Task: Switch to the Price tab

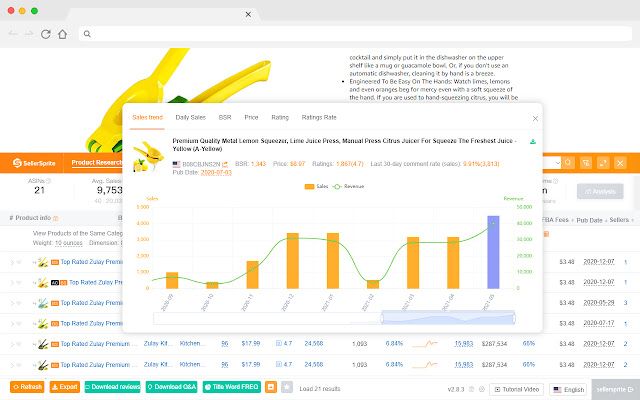Action: pyautogui.click(x=251, y=118)
